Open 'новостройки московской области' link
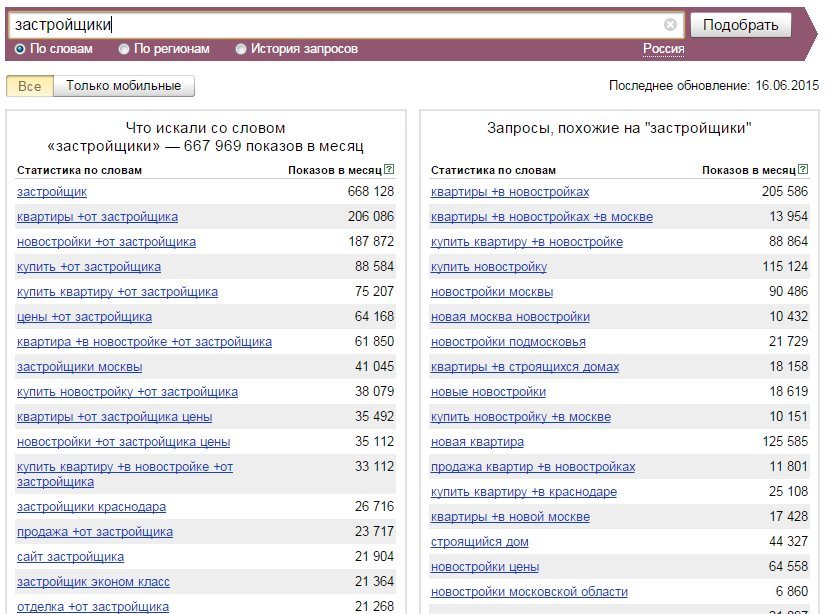The height and width of the screenshot is (614, 837). point(529,592)
